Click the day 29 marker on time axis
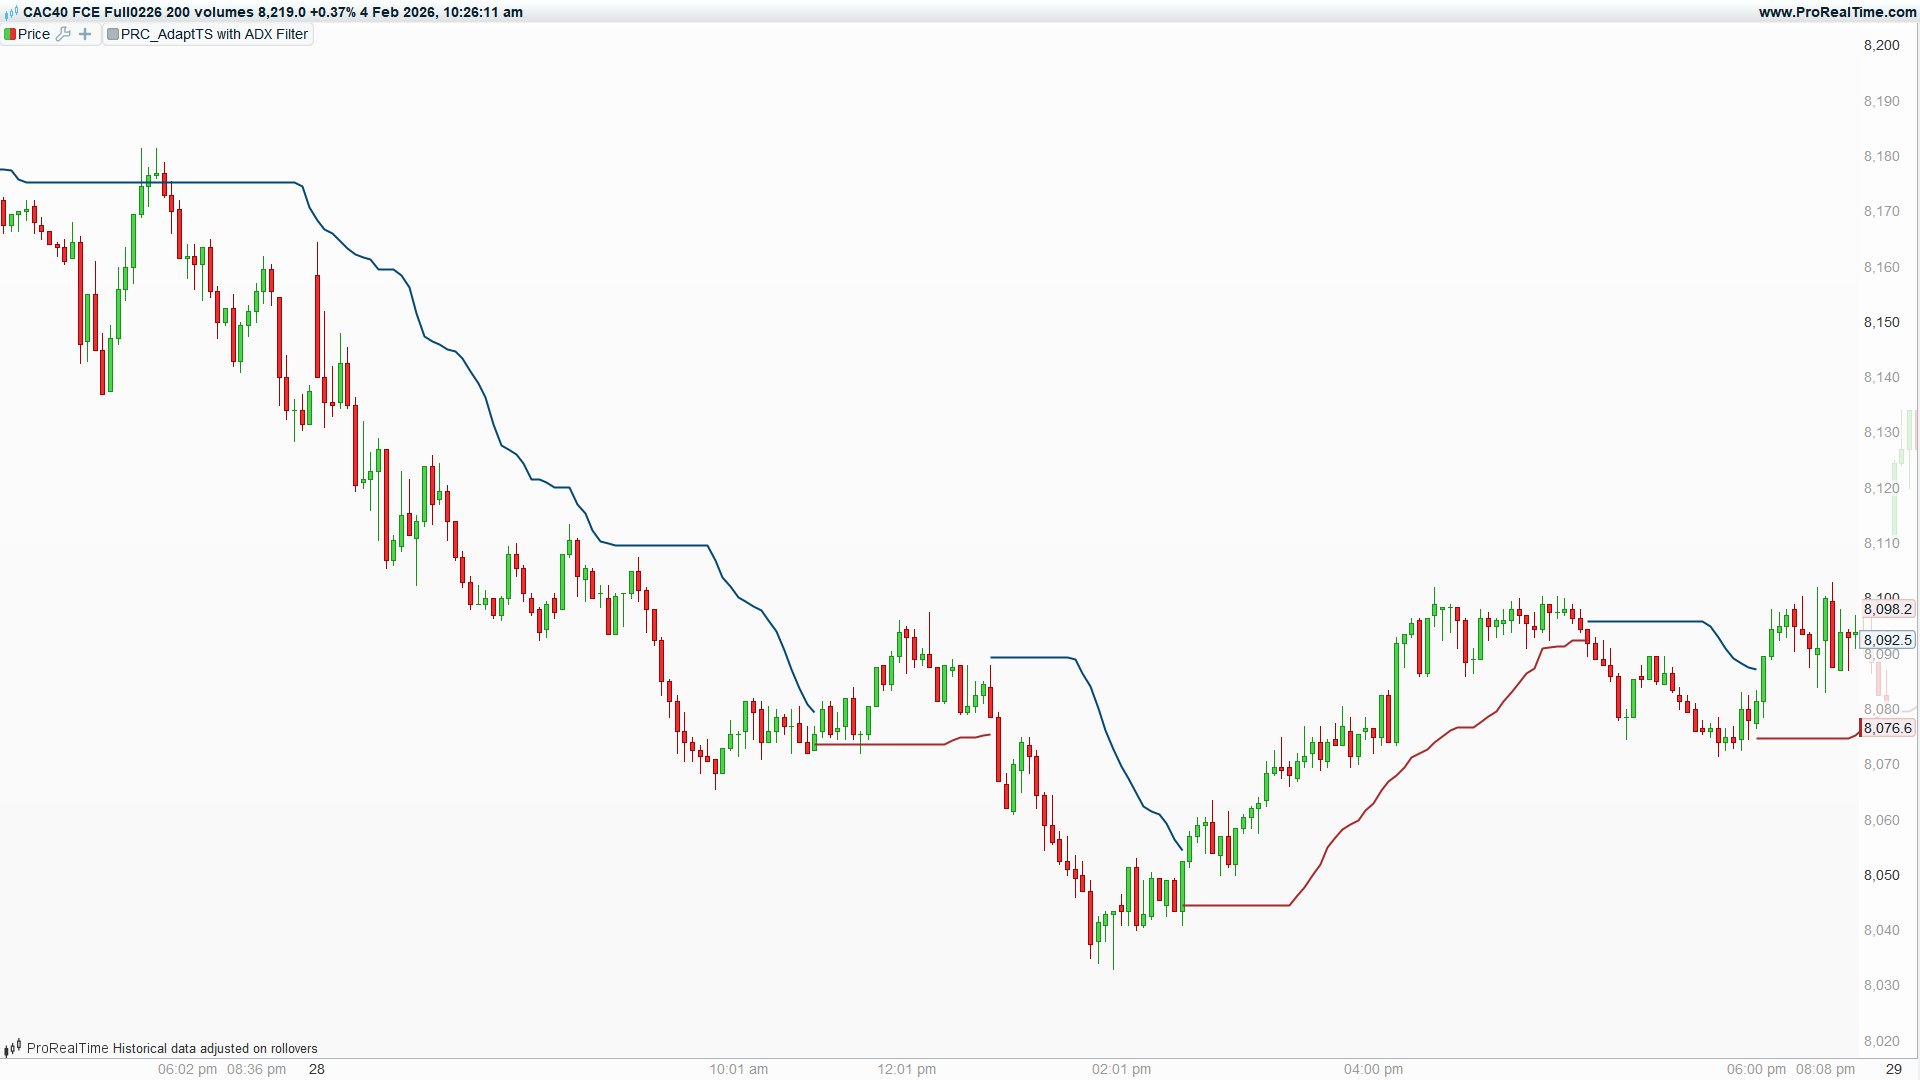Viewport: 1920px width, 1080px height. [1893, 1069]
